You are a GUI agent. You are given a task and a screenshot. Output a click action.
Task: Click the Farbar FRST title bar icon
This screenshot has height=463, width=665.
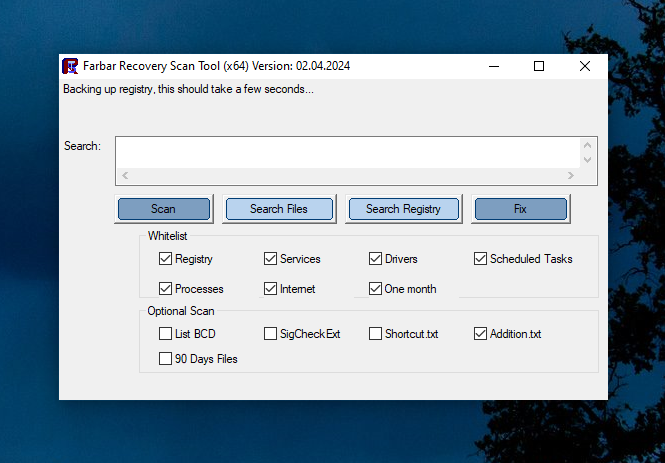click(x=70, y=66)
